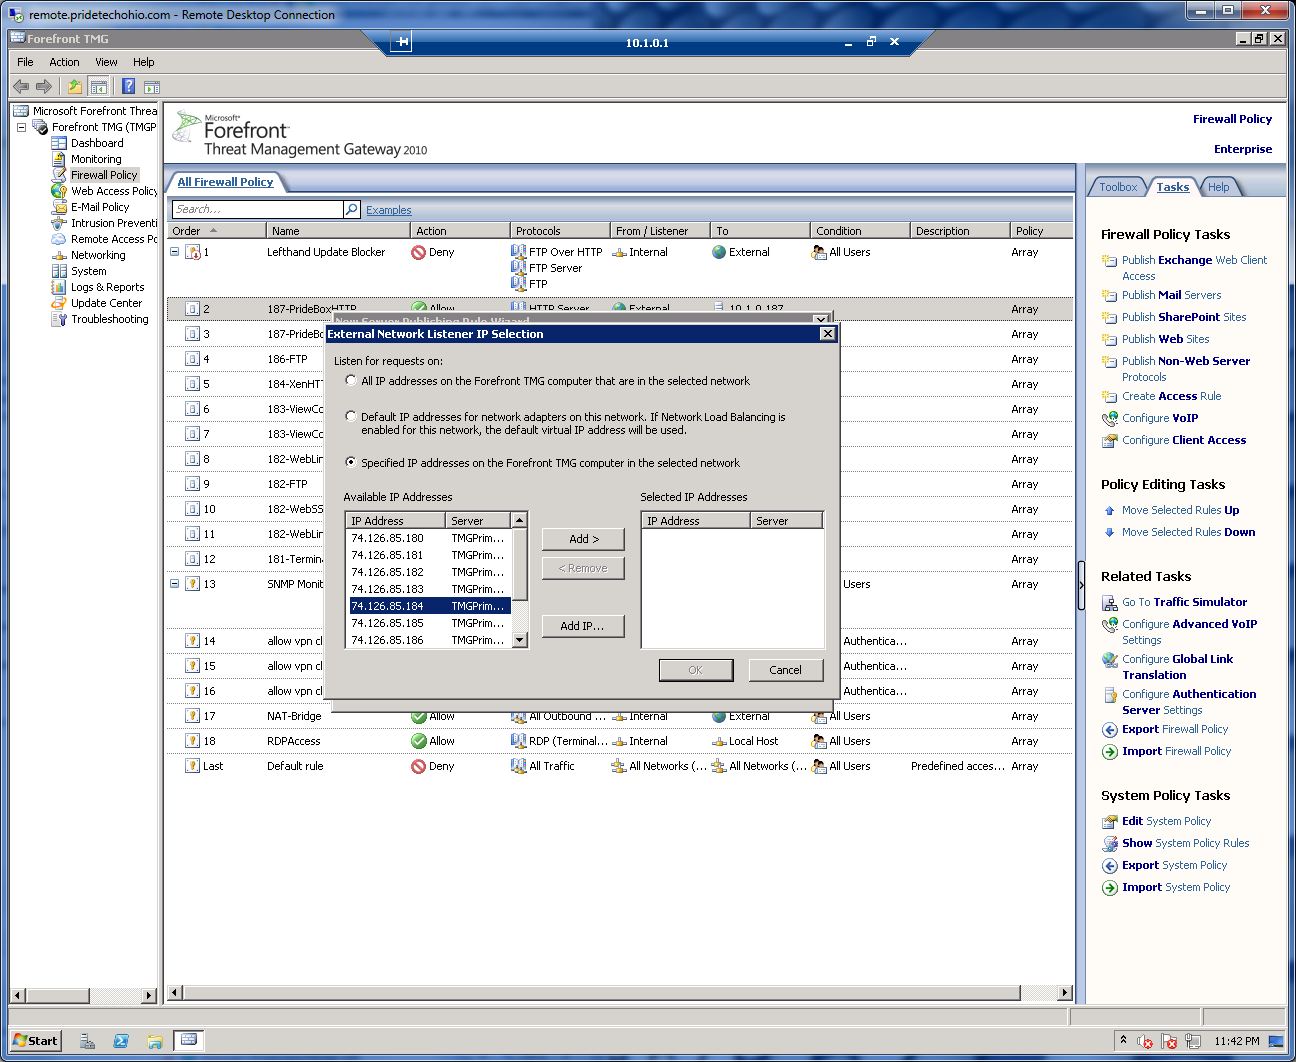Open E-Mail Policy tree node
The width and height of the screenshot is (1296, 1062).
pos(100,207)
